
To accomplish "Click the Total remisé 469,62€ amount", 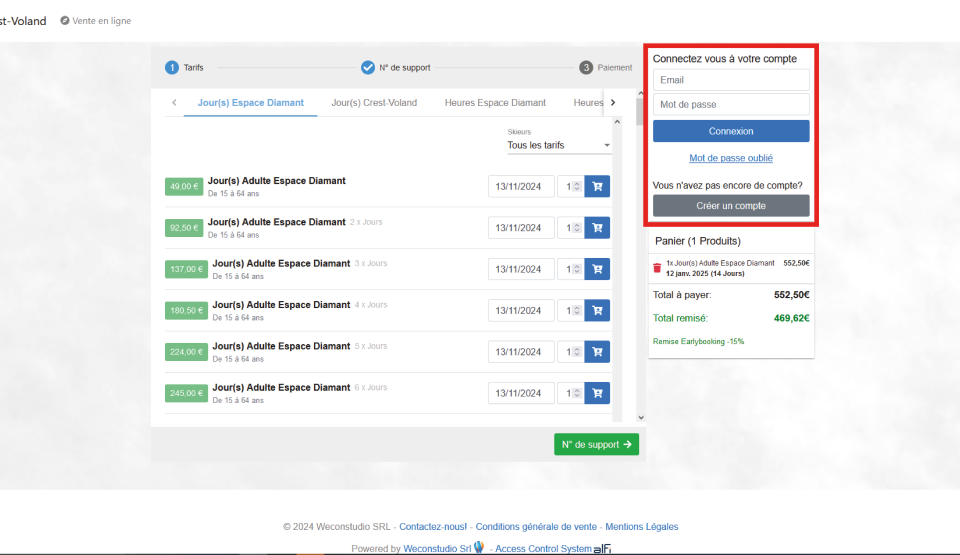I will [792, 318].
